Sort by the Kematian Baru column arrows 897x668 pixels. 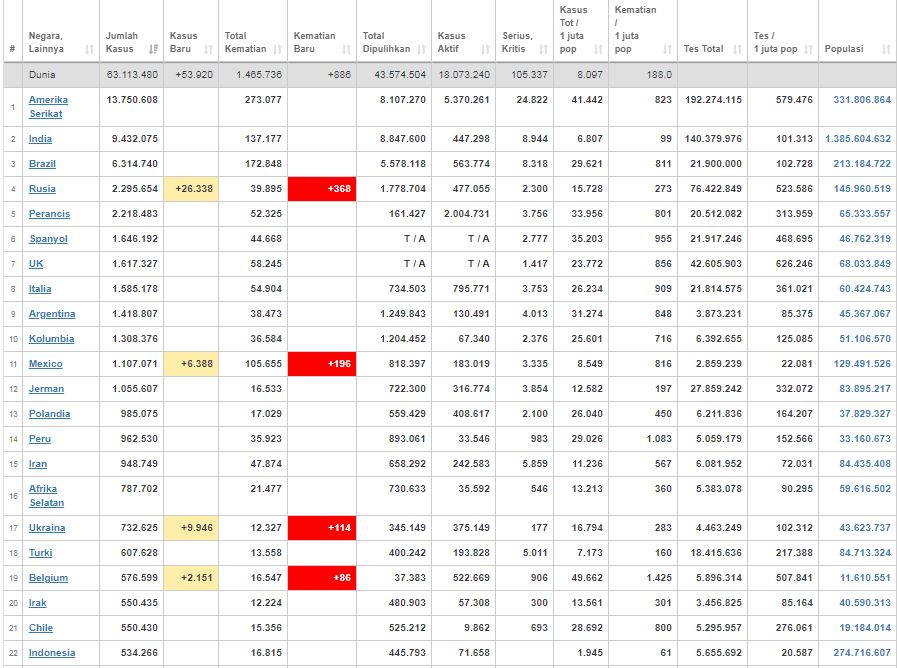pyautogui.click(x=347, y=49)
